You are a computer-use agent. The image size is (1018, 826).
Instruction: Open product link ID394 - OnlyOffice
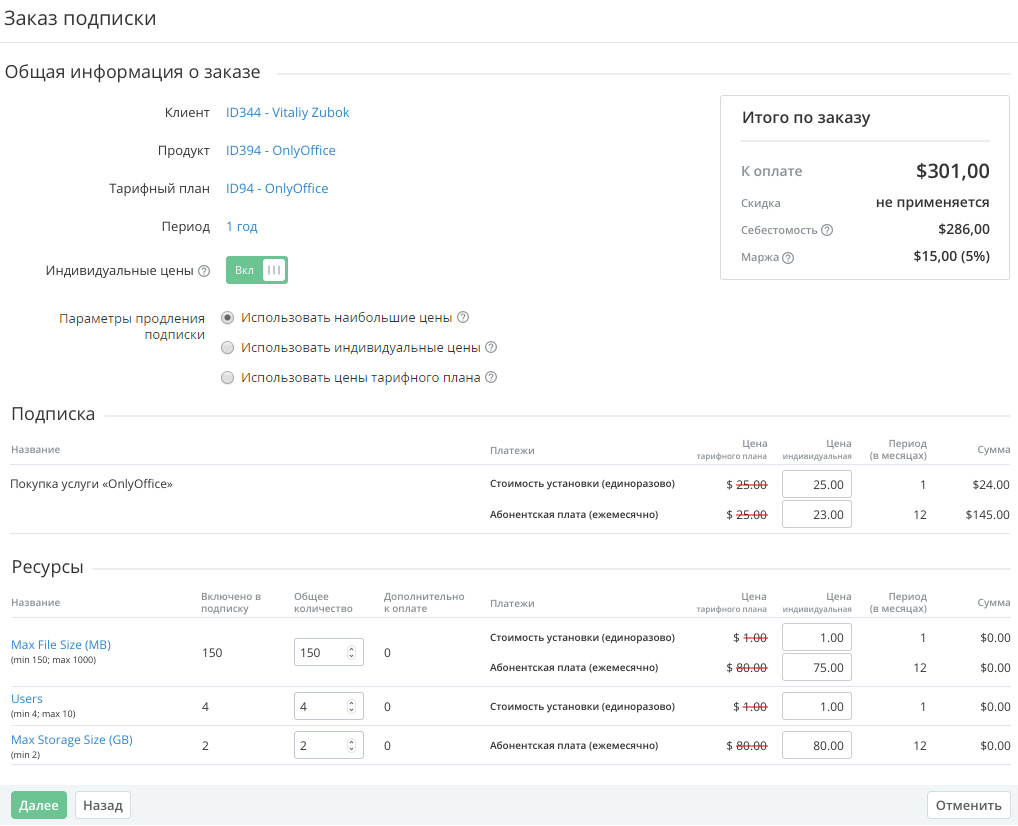[281, 151]
